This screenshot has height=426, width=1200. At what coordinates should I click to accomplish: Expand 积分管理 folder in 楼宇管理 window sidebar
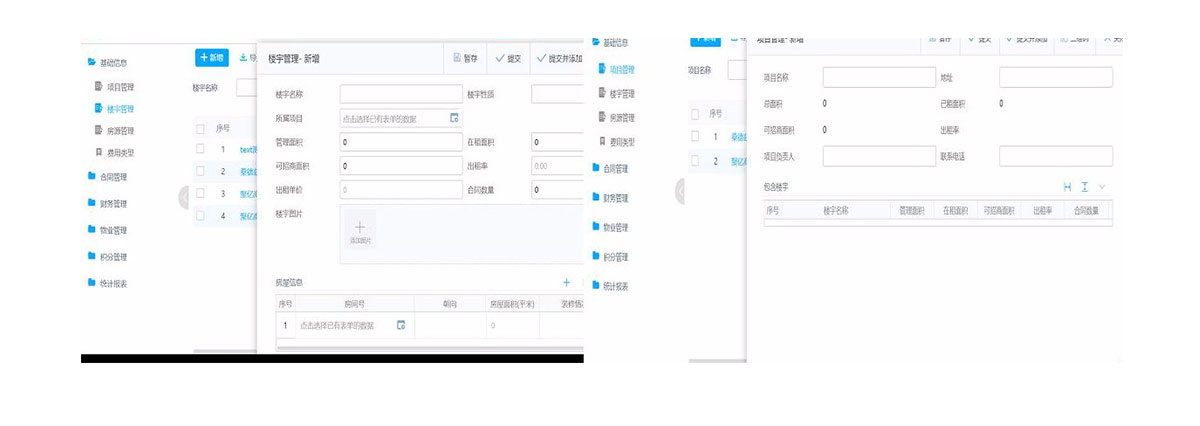tap(107, 257)
